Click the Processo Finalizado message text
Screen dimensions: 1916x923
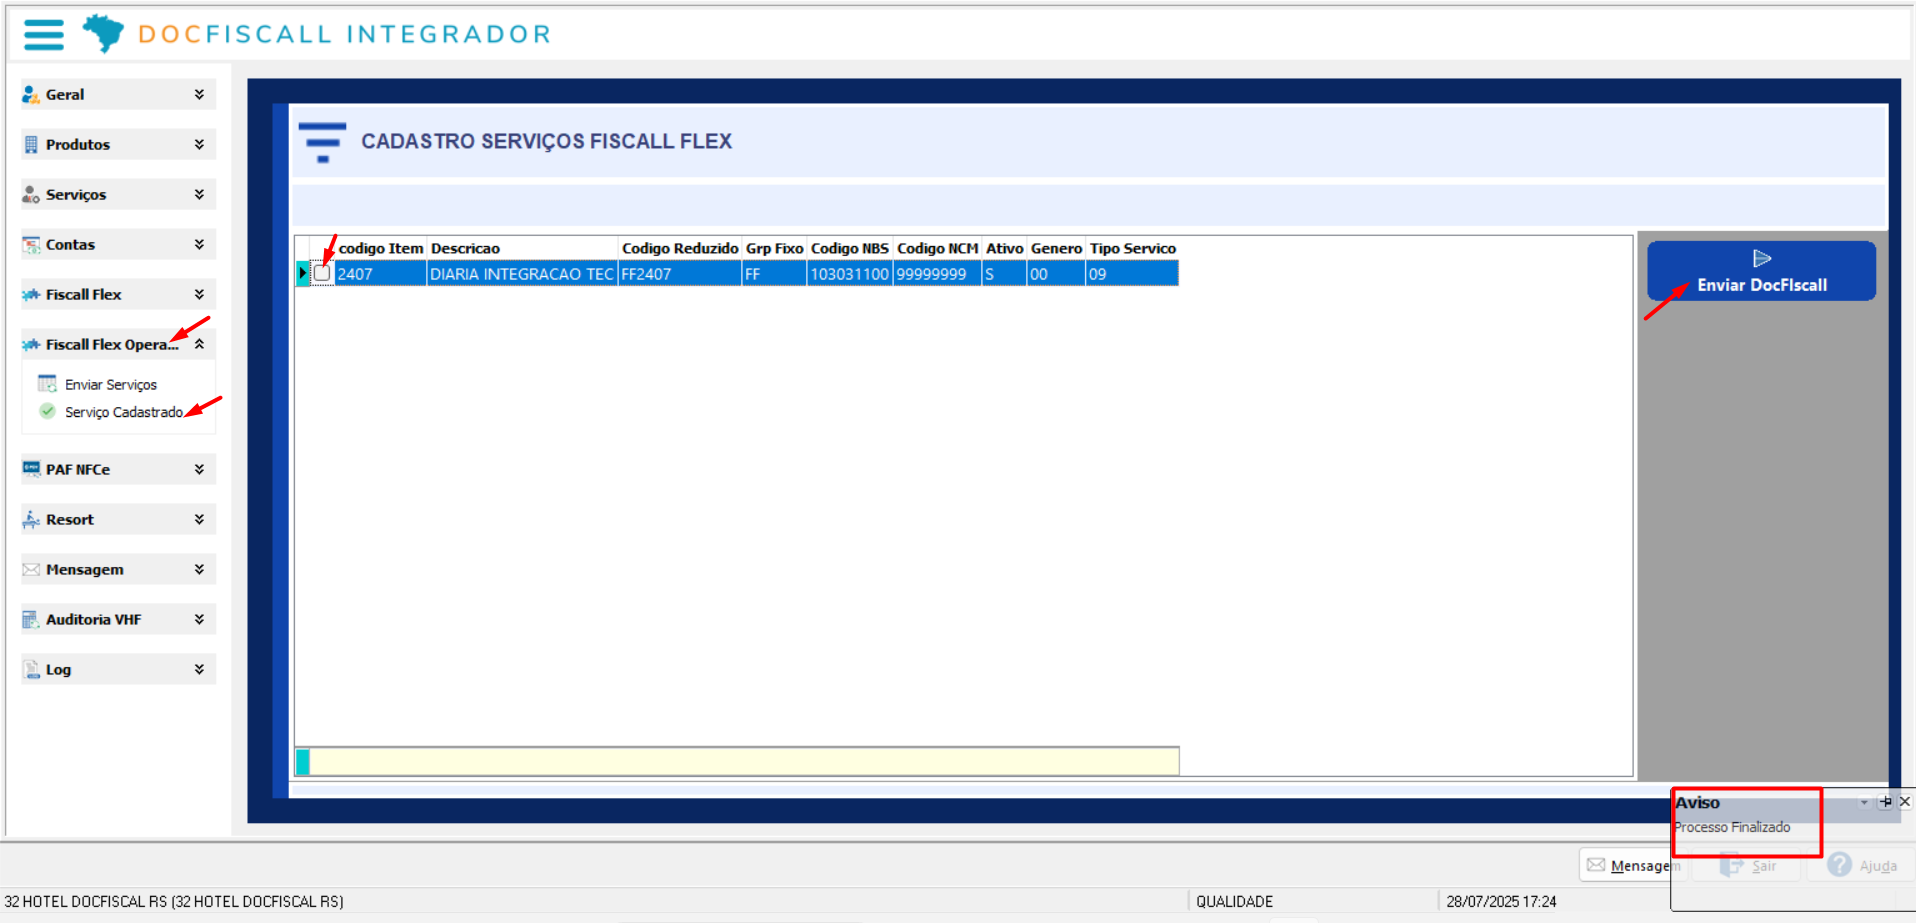click(x=1733, y=827)
